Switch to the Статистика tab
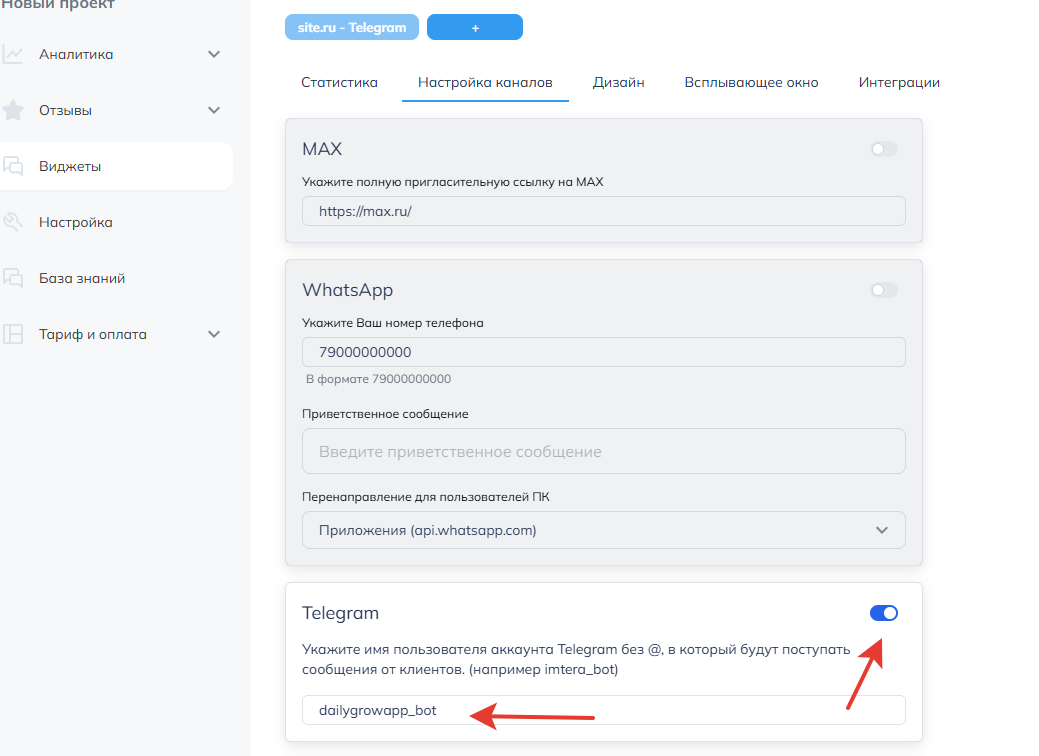 pos(339,82)
